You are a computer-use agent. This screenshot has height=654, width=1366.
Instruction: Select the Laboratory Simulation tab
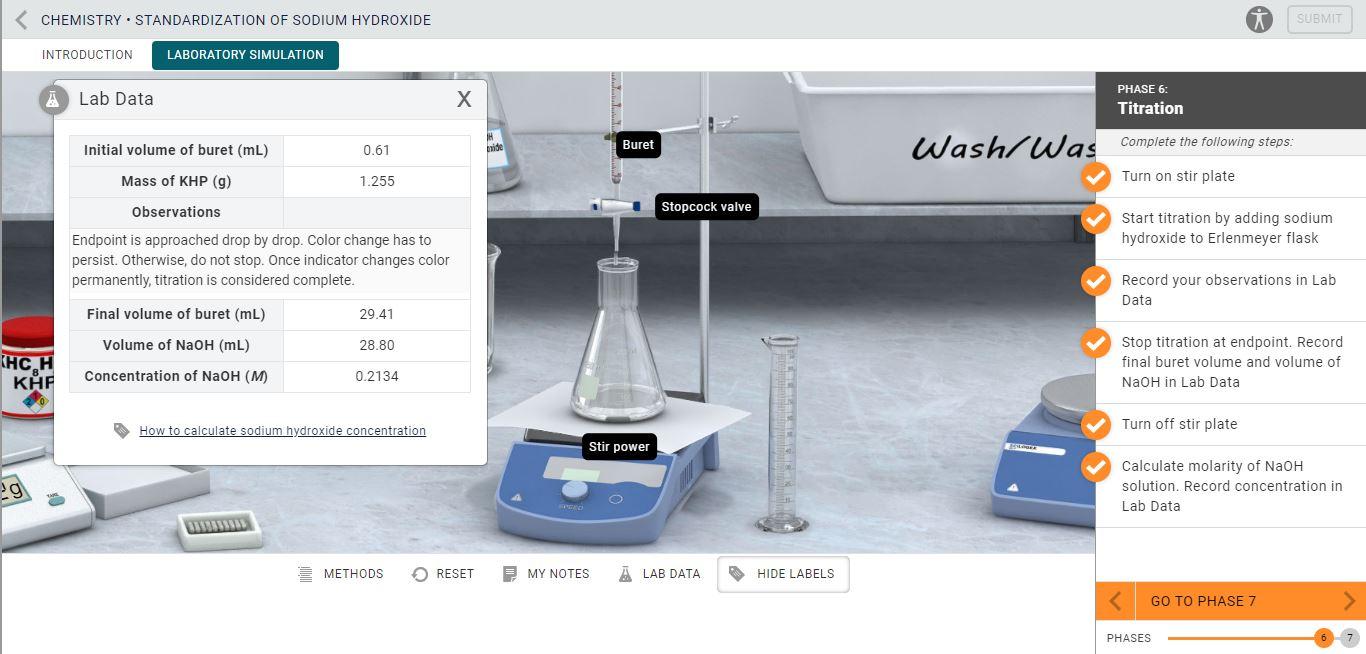click(x=245, y=55)
